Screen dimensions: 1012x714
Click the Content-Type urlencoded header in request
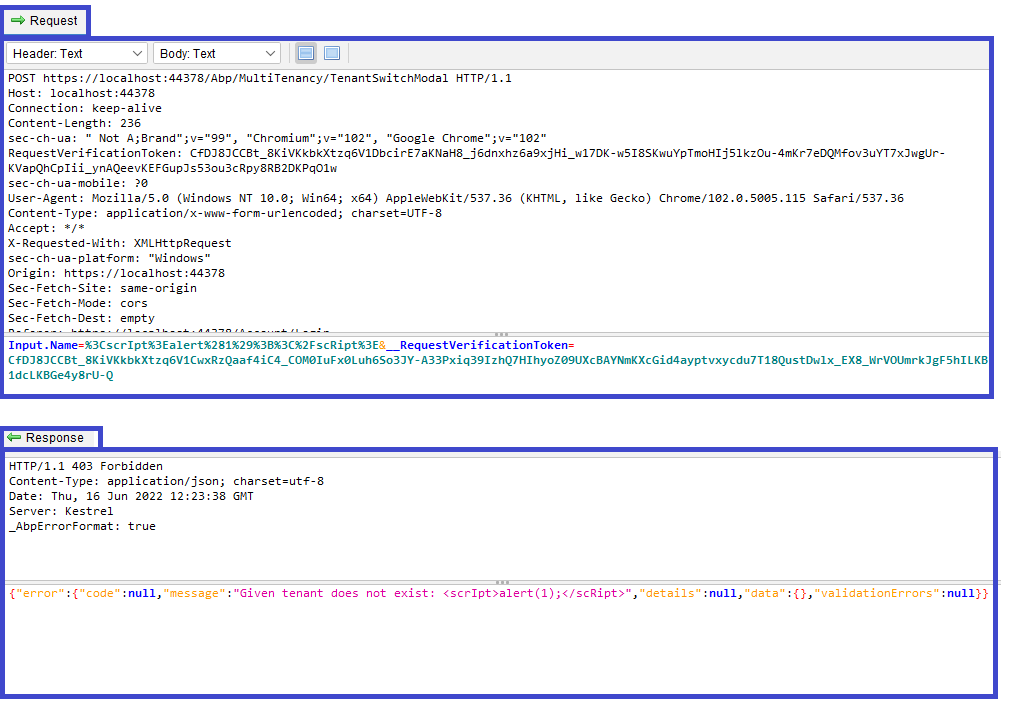(x=225, y=213)
